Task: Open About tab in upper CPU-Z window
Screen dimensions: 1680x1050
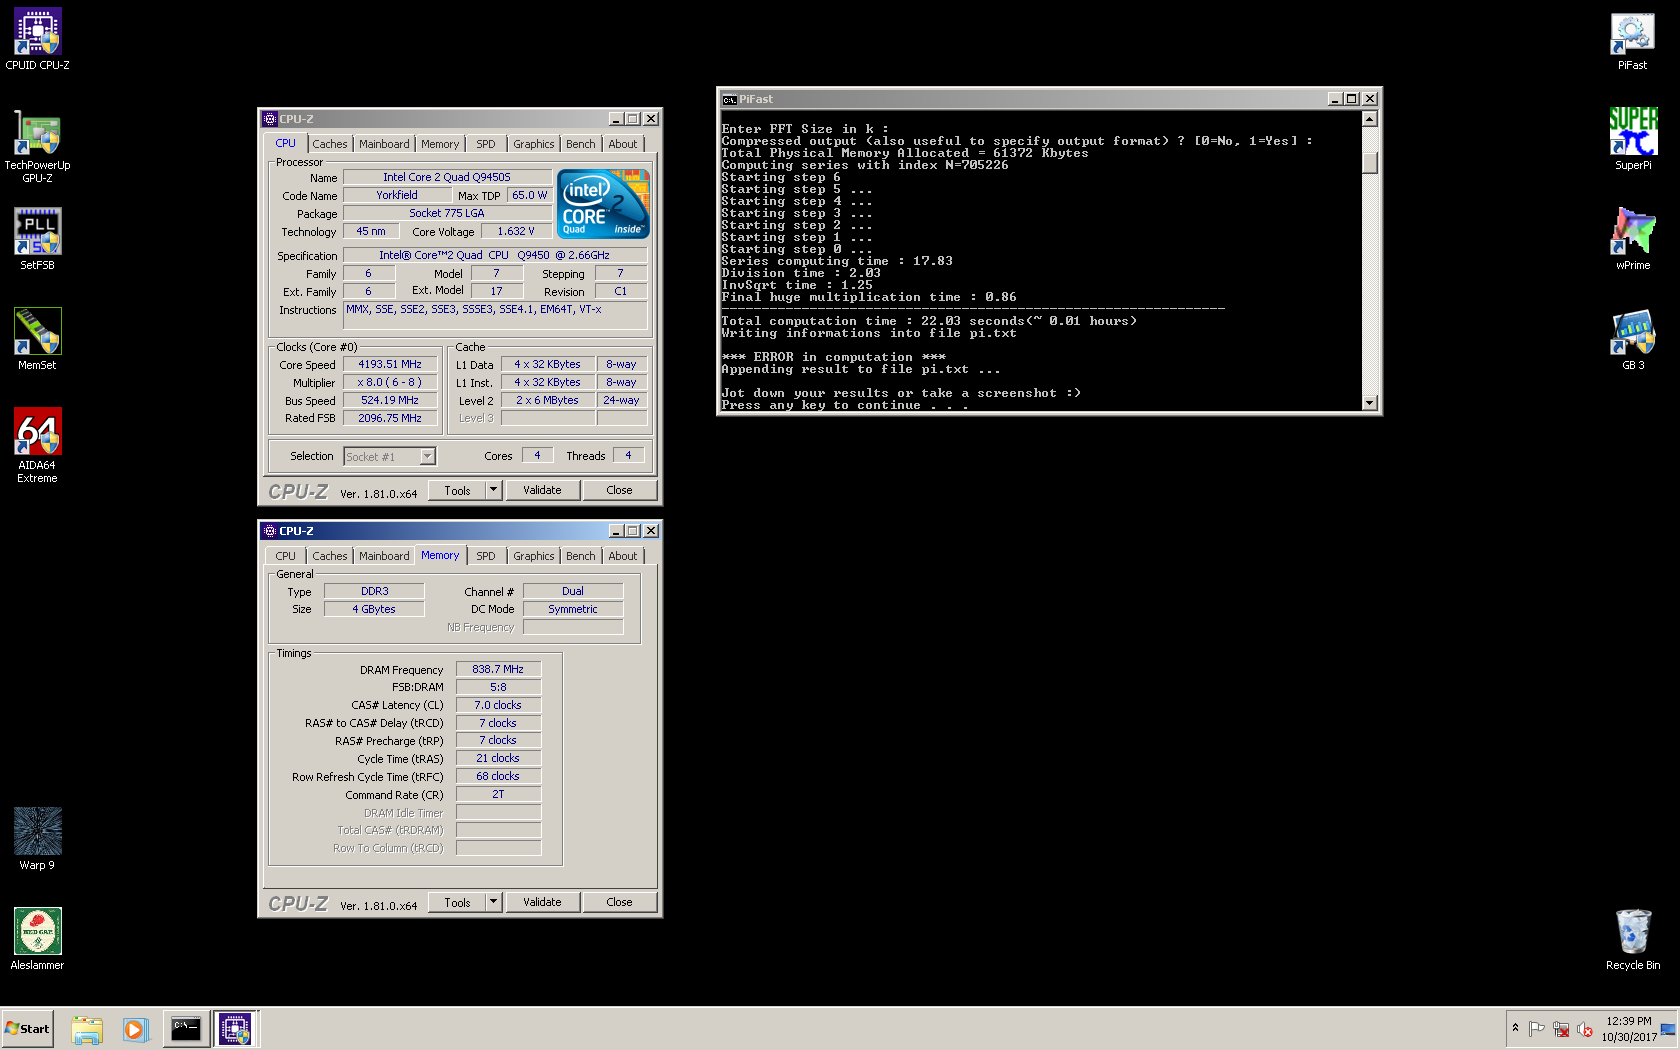Action: coord(623,144)
